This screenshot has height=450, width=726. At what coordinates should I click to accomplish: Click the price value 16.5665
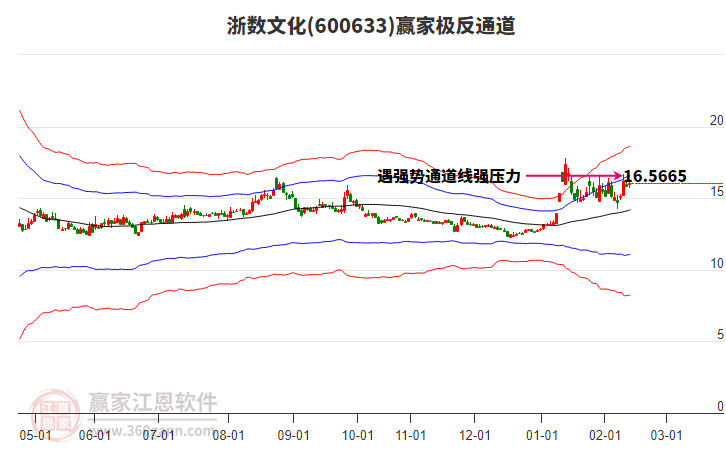(x=656, y=176)
